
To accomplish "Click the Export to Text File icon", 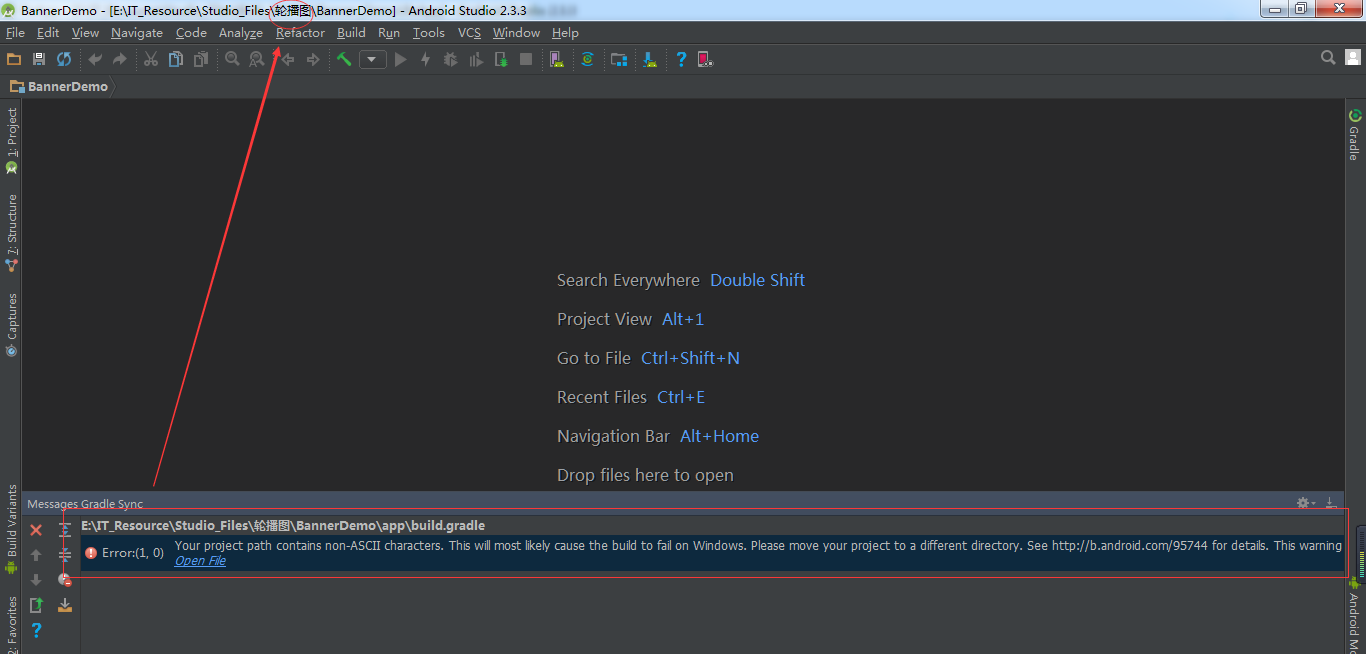I will 36,605.
